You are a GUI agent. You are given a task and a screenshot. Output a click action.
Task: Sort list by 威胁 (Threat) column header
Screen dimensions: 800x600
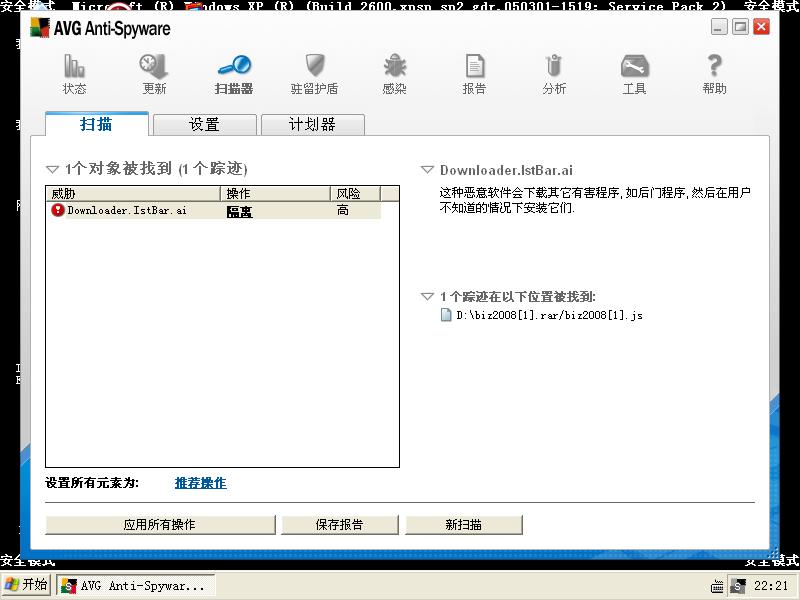[x=134, y=193]
